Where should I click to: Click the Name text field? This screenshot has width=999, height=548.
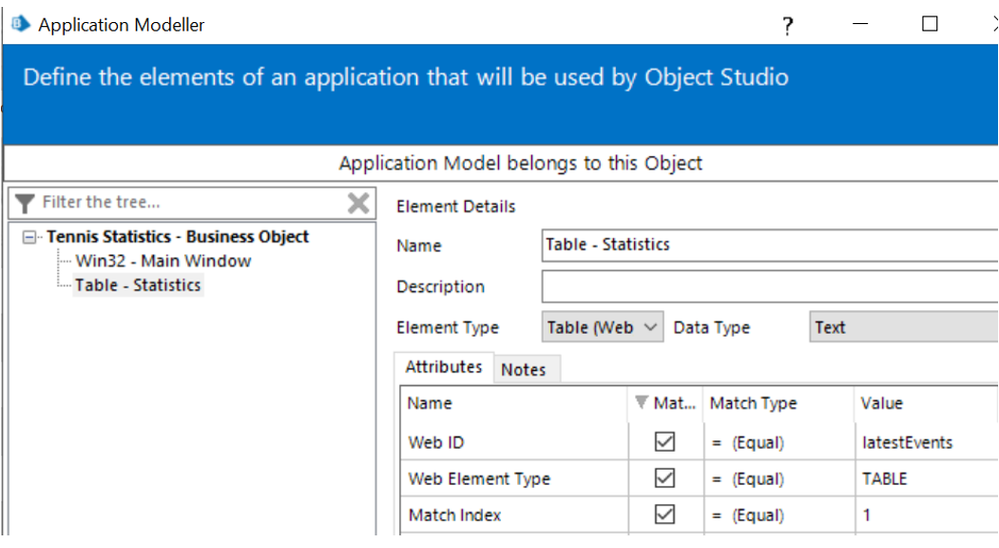(x=770, y=245)
